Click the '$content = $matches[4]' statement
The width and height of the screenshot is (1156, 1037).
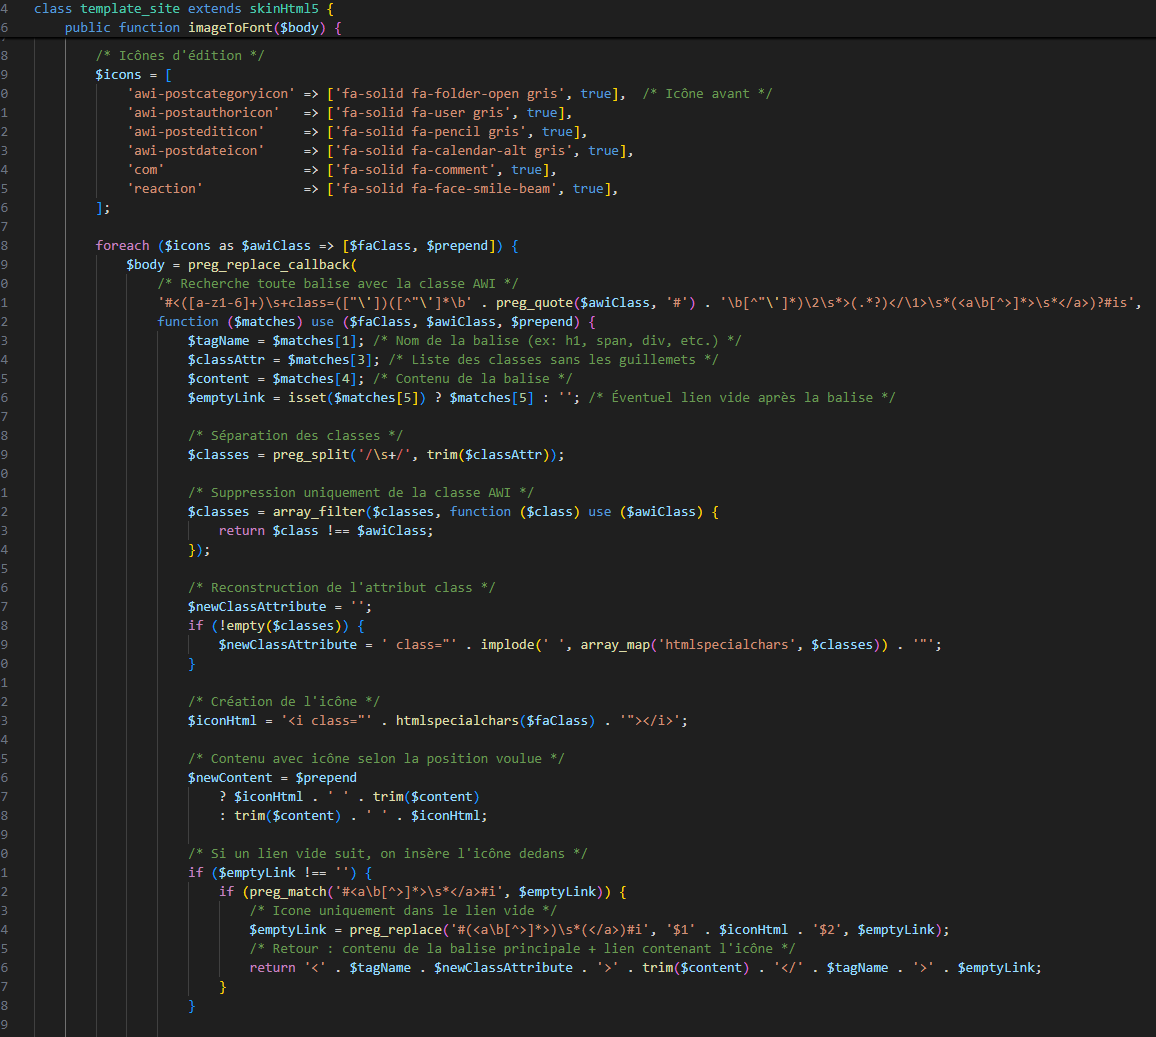coord(276,380)
